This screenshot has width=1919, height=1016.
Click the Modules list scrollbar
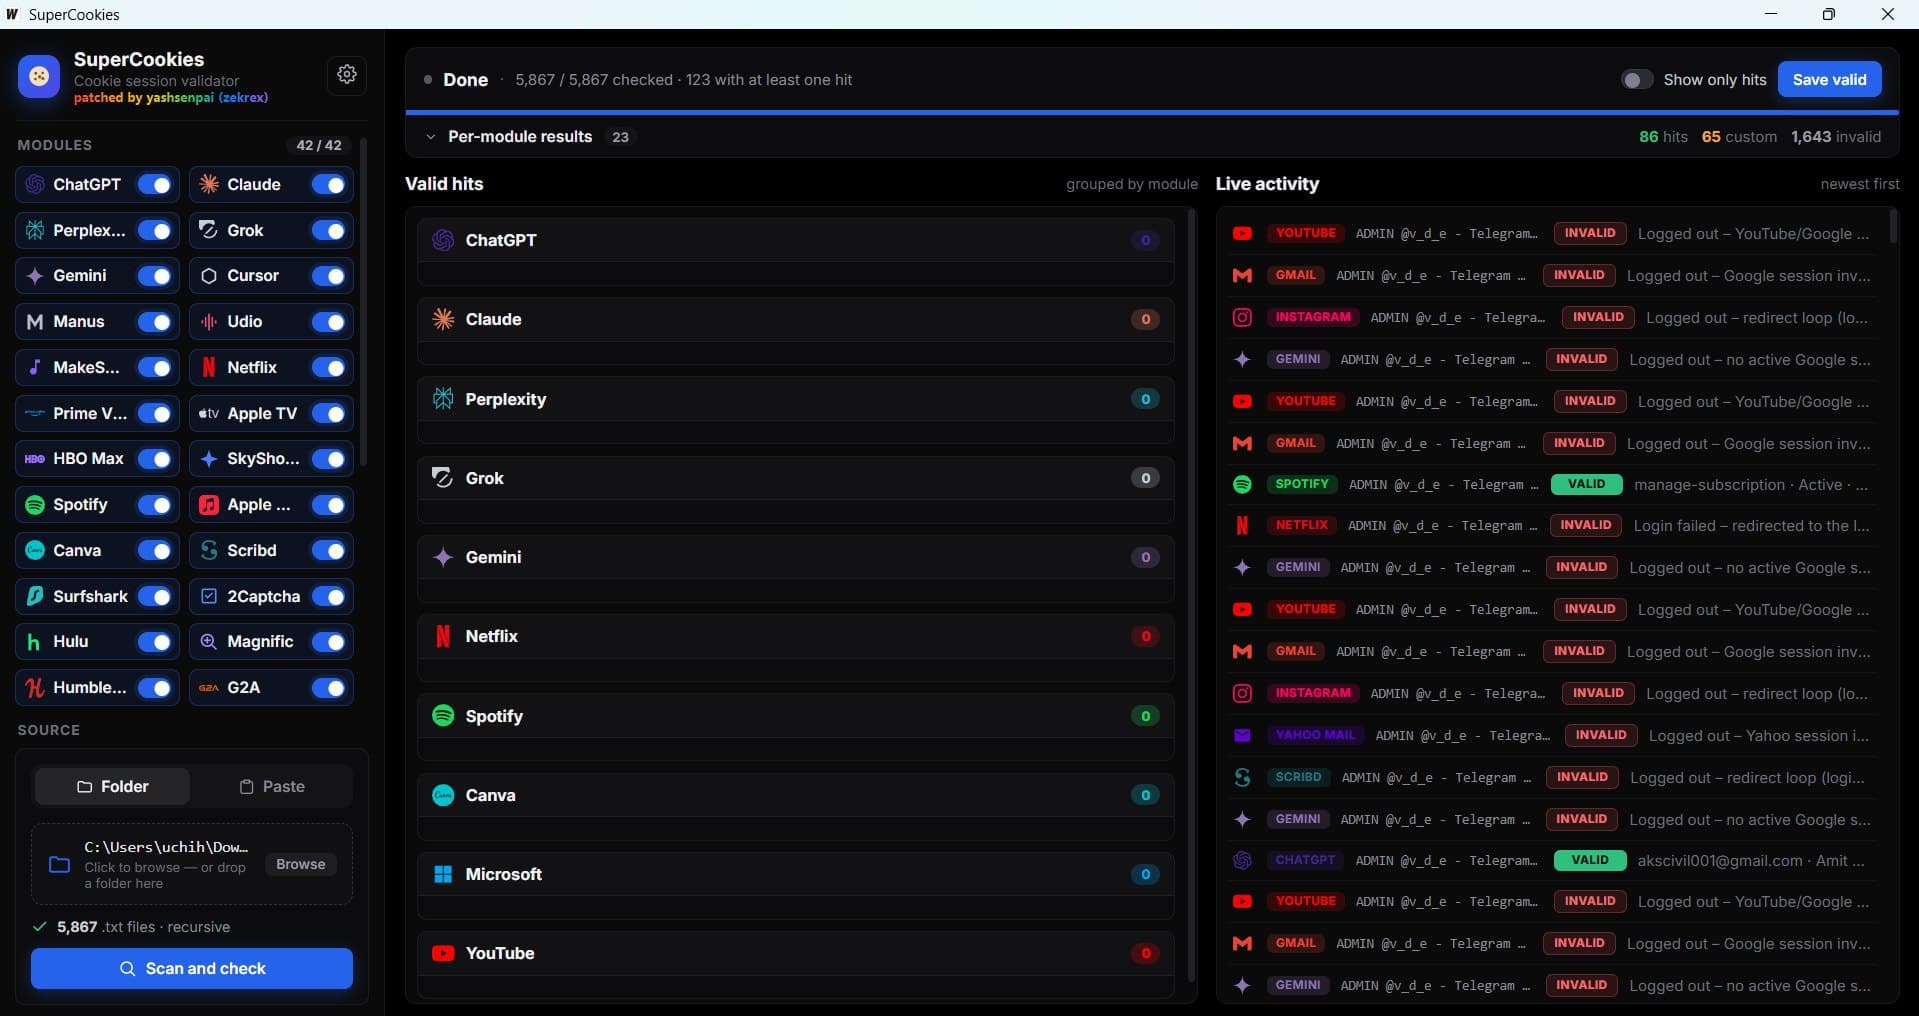point(363,302)
